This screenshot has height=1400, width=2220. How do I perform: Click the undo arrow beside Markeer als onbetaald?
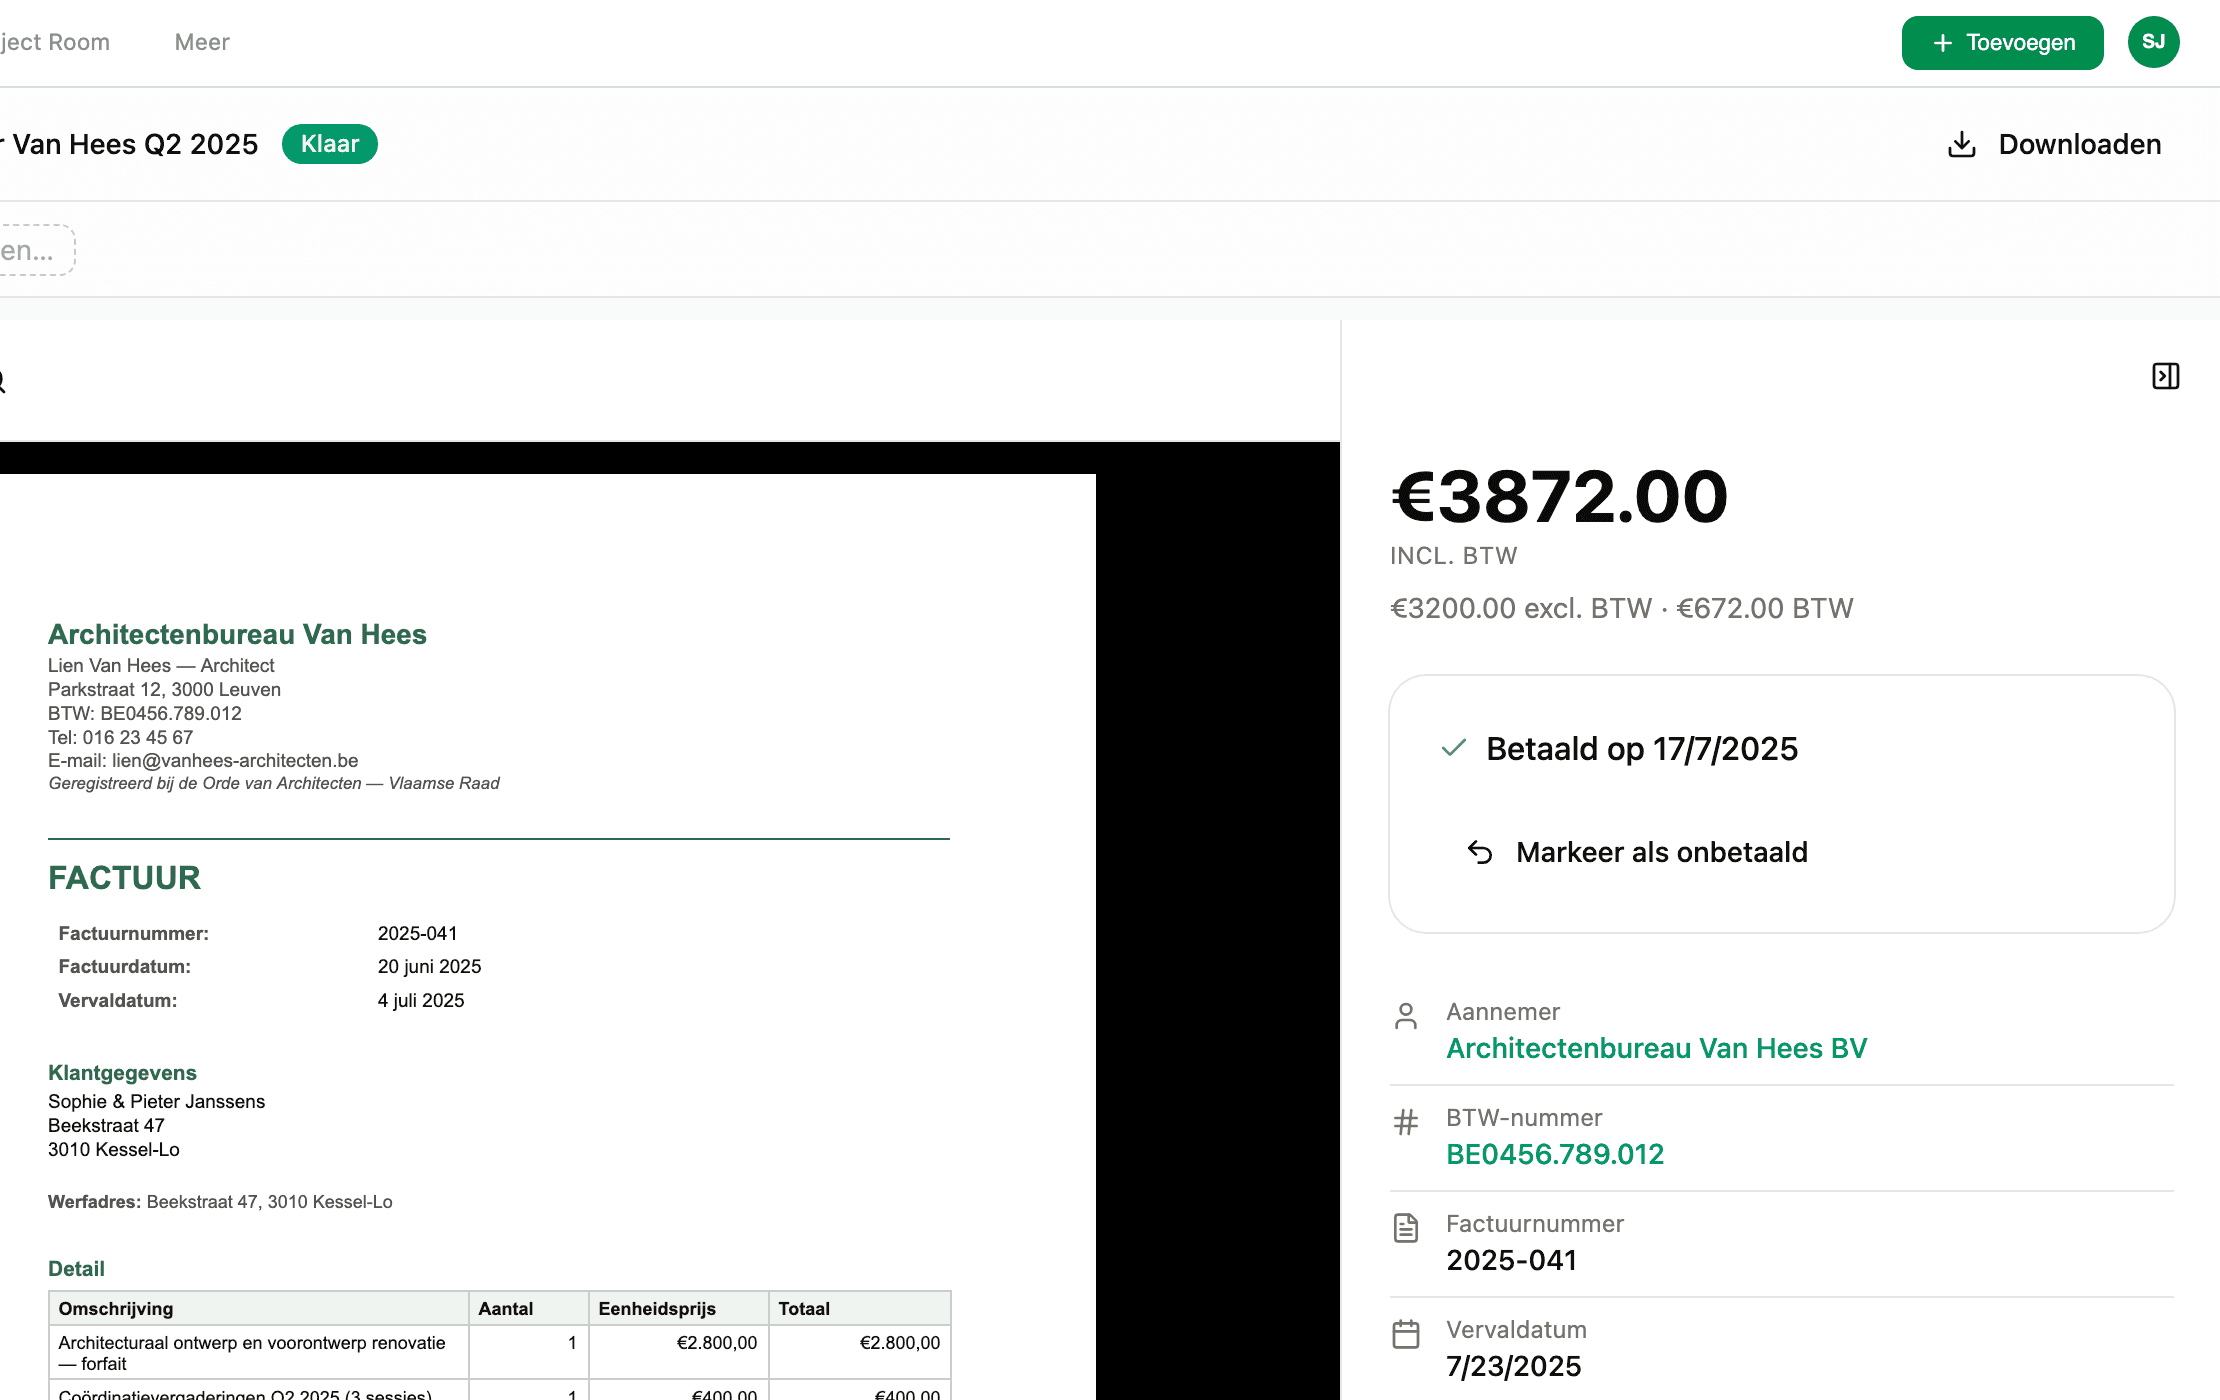coord(1480,852)
